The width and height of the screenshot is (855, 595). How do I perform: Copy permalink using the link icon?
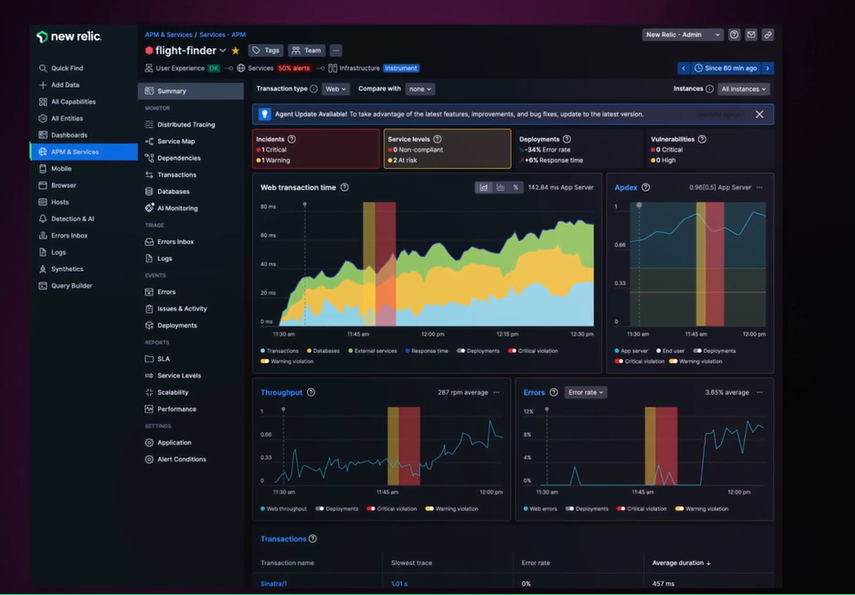click(x=767, y=35)
